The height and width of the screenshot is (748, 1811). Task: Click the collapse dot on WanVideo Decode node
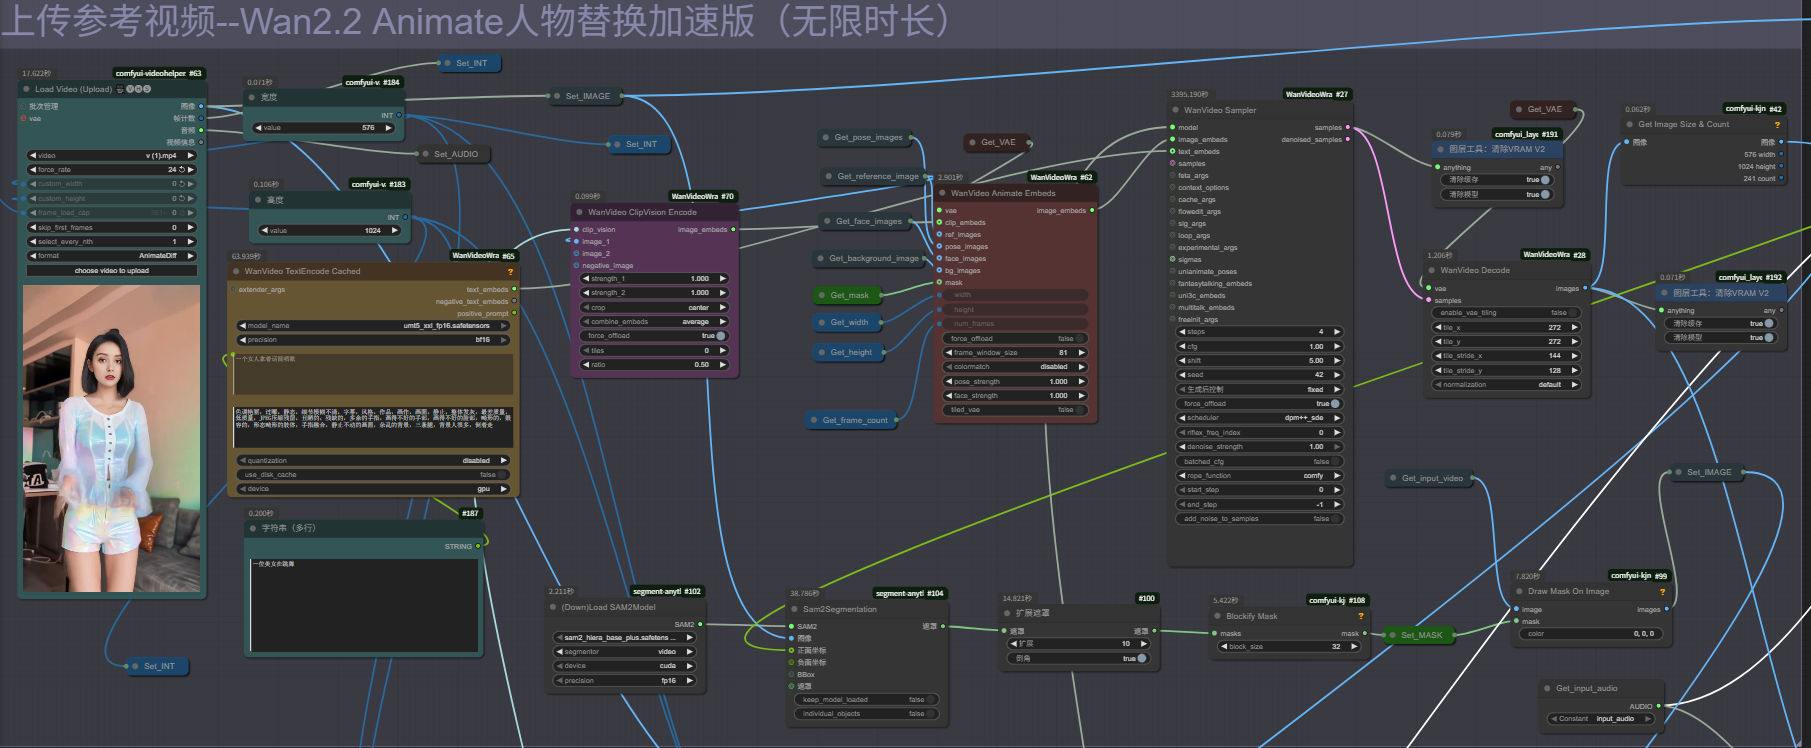click(1432, 270)
